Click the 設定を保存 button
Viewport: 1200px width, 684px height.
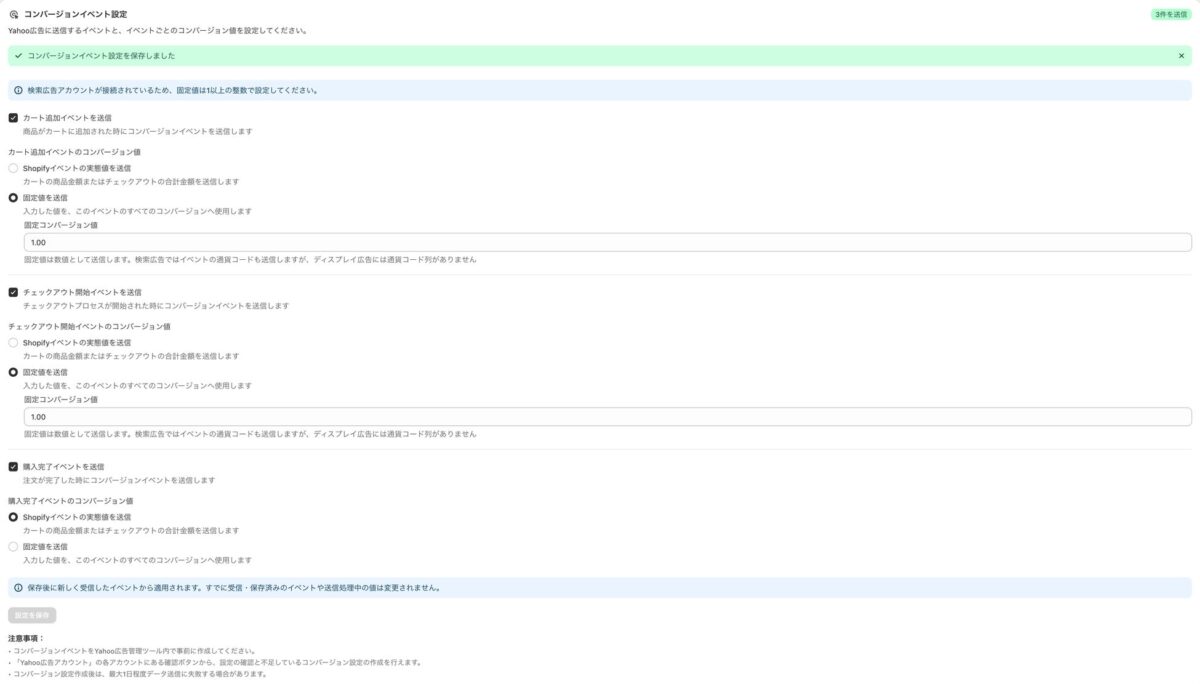point(32,615)
